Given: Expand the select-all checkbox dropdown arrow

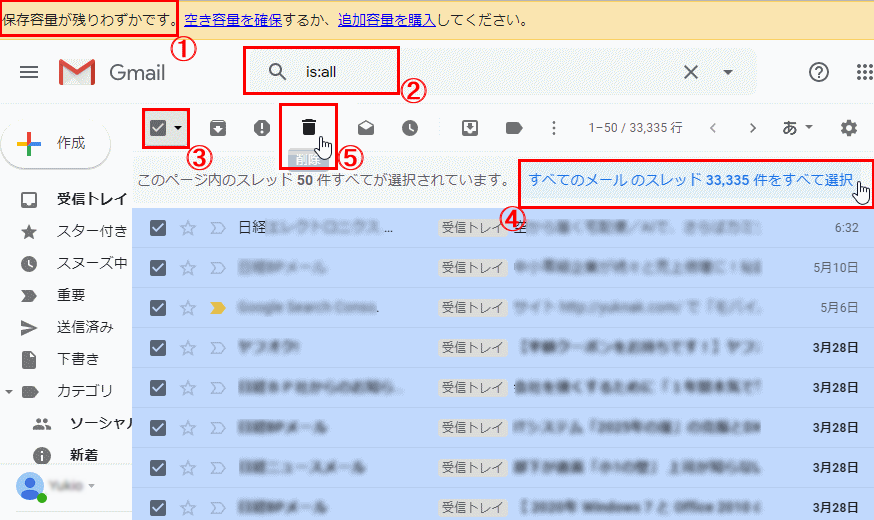Looking at the screenshot, I should [x=177, y=128].
